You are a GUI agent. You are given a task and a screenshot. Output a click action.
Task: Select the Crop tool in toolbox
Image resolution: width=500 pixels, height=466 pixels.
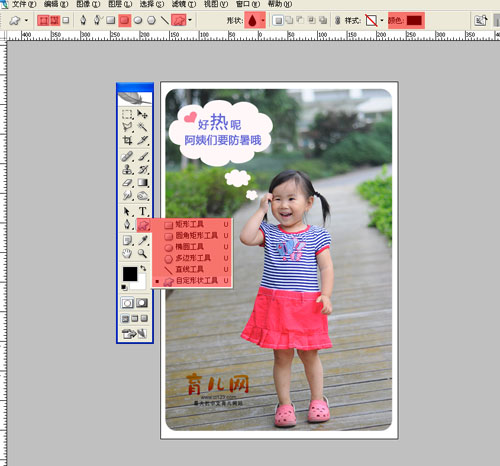pyautogui.click(x=127, y=140)
